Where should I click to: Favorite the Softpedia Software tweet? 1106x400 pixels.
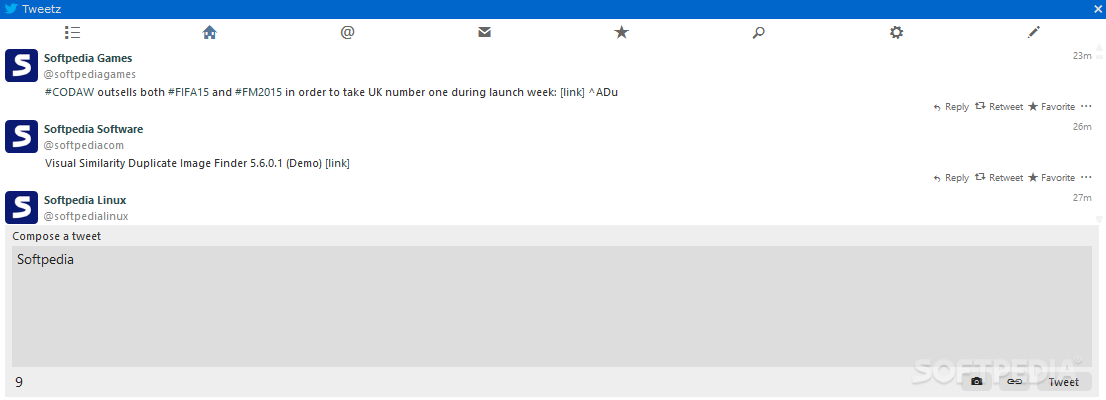coord(1051,178)
